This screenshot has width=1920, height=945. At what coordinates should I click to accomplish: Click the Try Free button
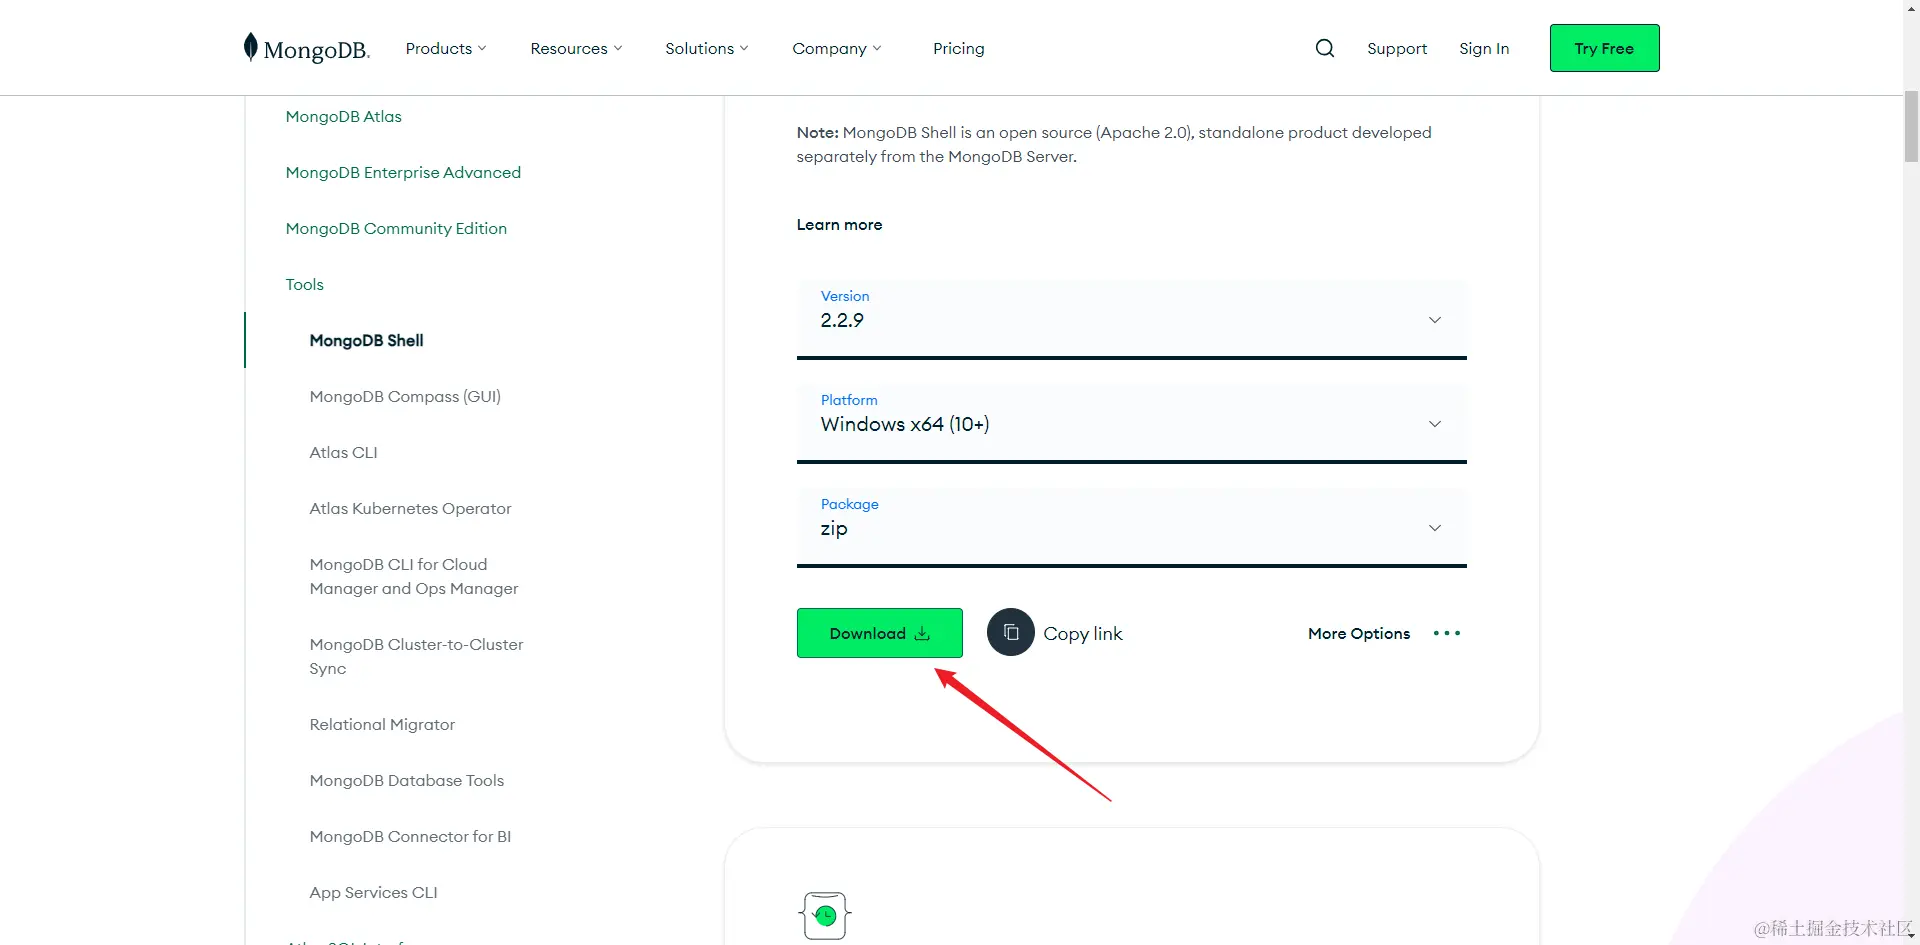(x=1604, y=48)
